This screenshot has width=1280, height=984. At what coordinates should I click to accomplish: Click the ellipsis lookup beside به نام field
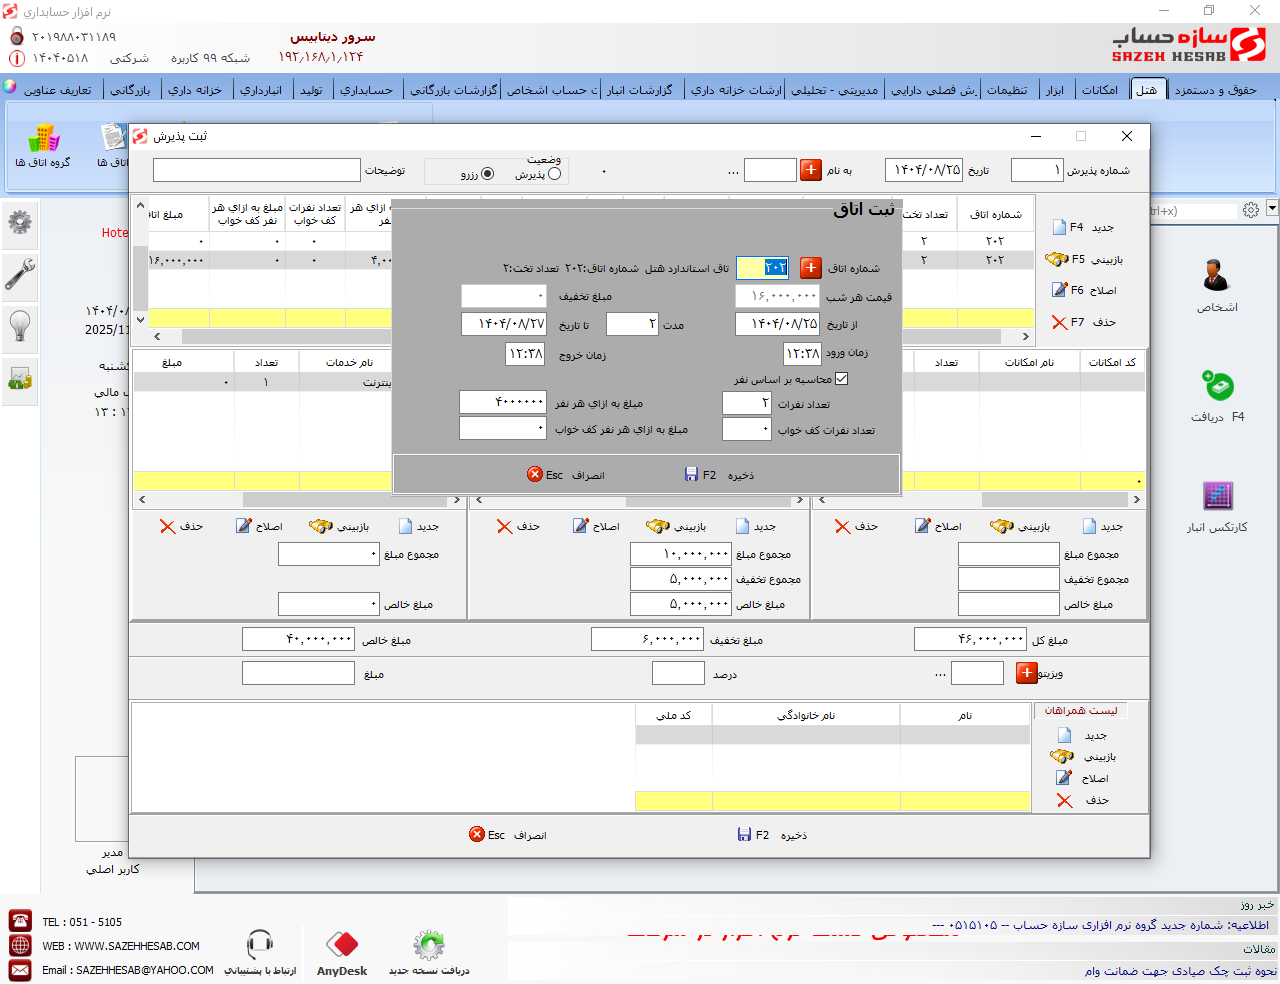734,172
